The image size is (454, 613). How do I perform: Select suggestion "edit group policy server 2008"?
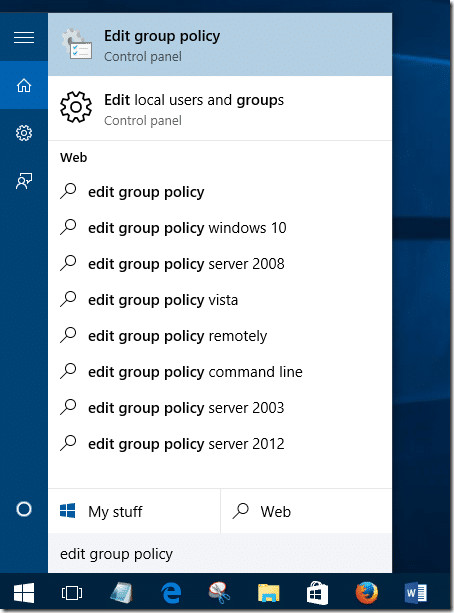click(x=220, y=264)
